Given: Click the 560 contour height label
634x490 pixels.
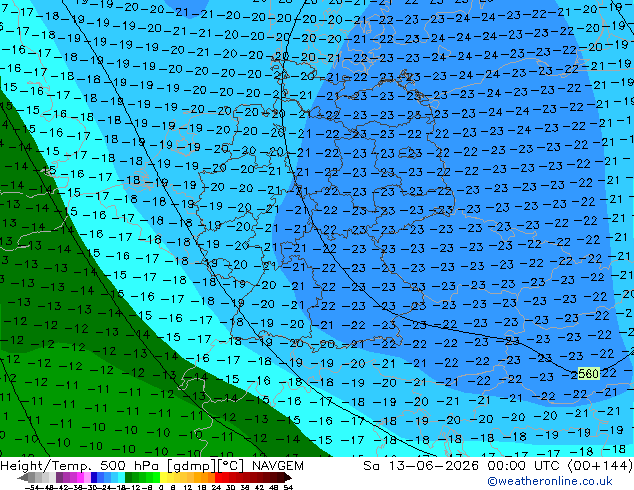Looking at the screenshot, I should pos(588,374).
